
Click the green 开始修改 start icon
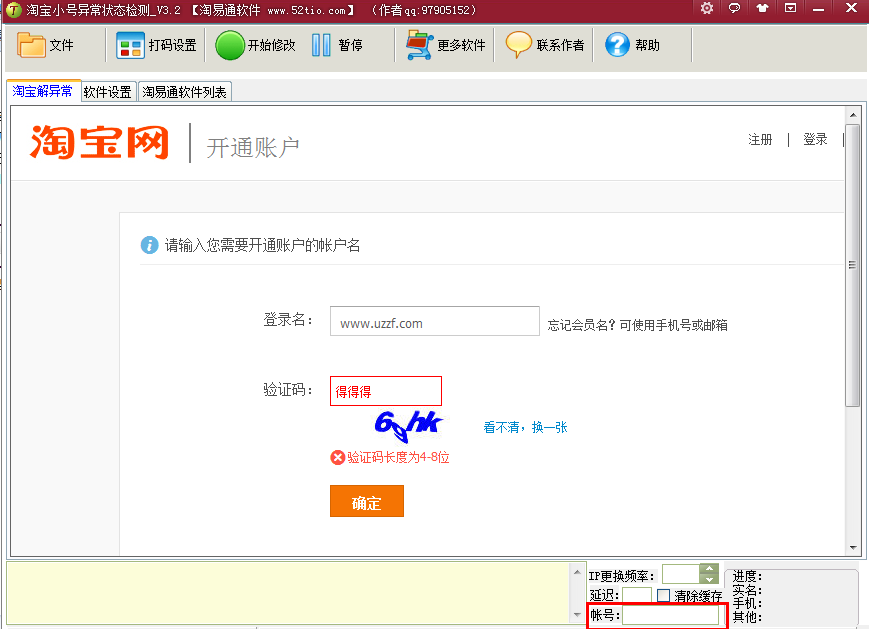tap(229, 45)
